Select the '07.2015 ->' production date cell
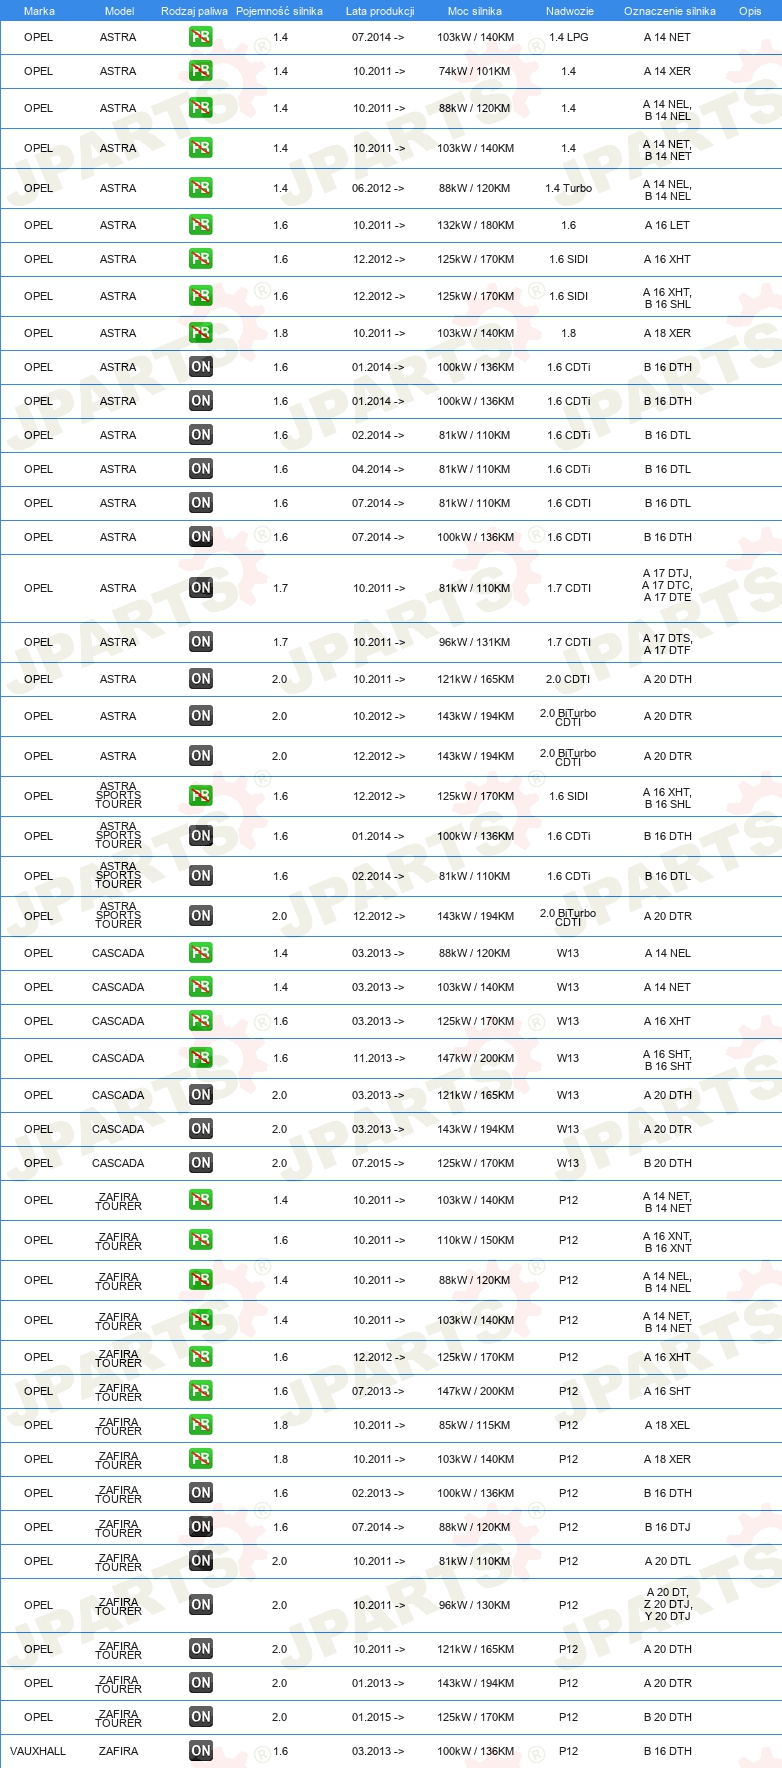Image resolution: width=782 pixels, height=1768 pixels. point(379,1163)
